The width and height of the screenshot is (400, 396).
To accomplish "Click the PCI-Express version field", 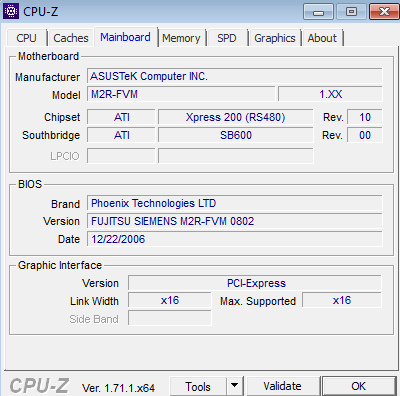I will click(x=255, y=283).
